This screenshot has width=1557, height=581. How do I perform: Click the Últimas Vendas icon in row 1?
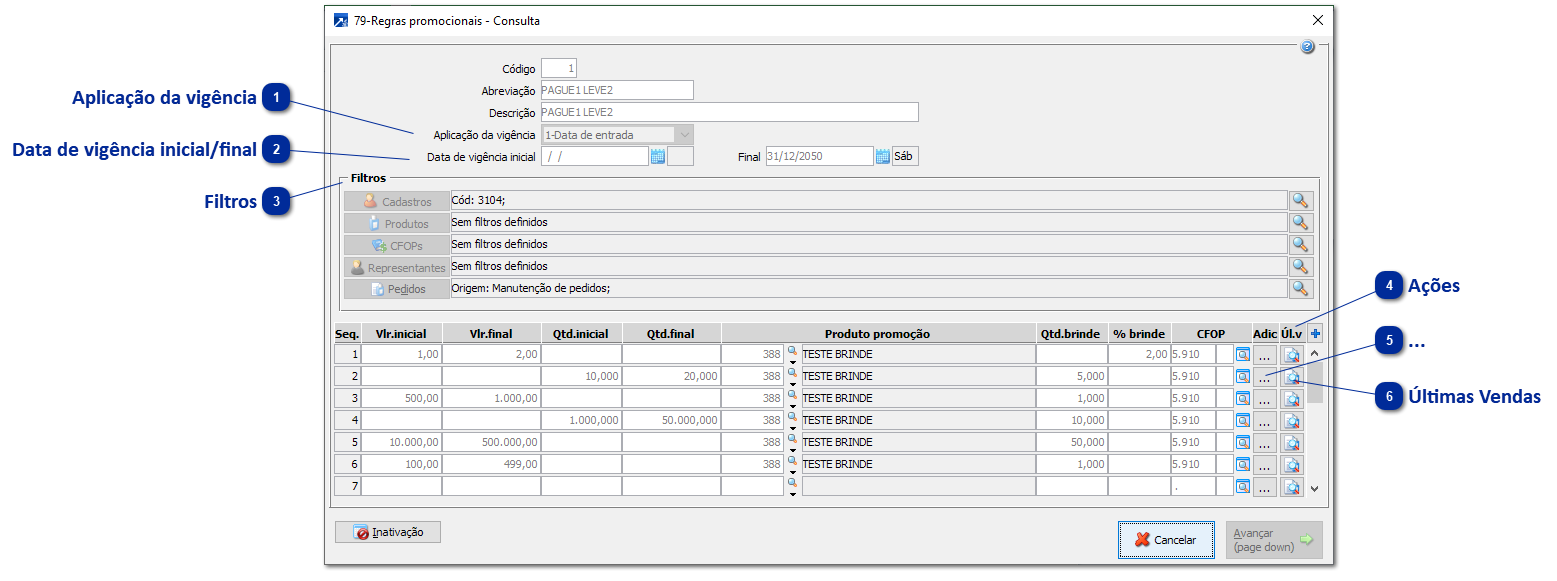(1292, 355)
